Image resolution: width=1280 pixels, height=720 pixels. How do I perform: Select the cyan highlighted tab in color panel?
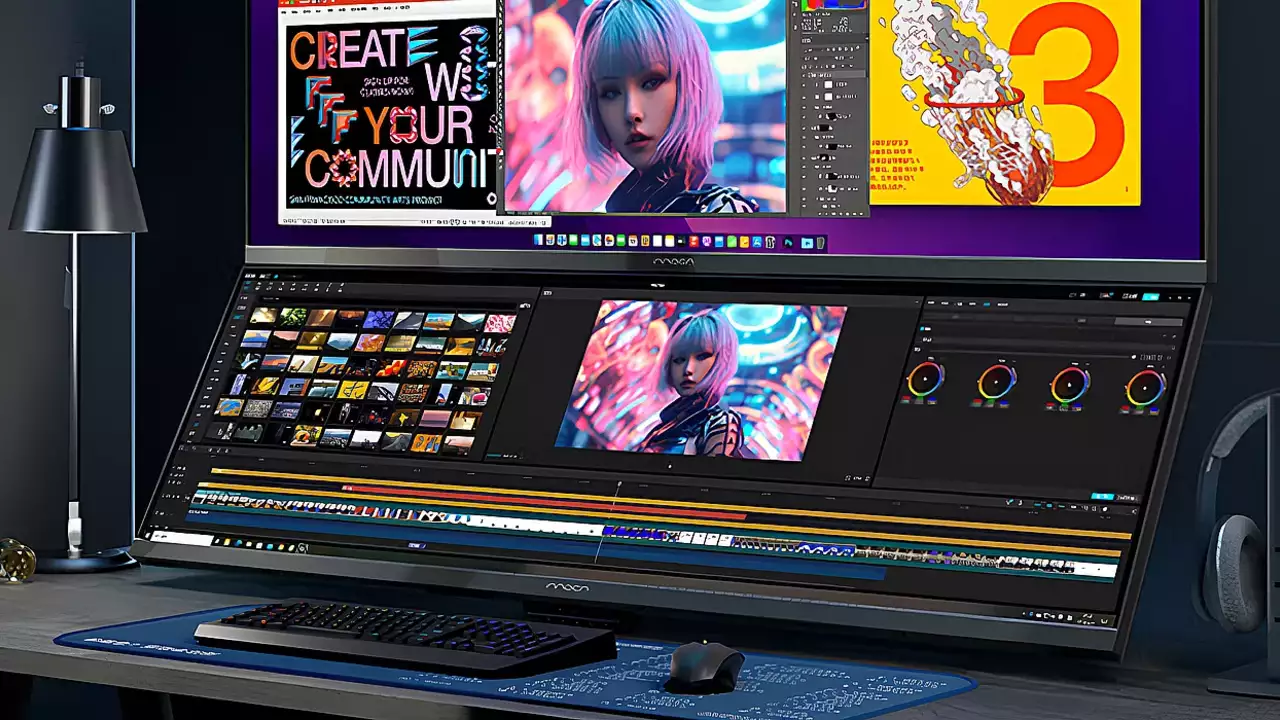985,303
